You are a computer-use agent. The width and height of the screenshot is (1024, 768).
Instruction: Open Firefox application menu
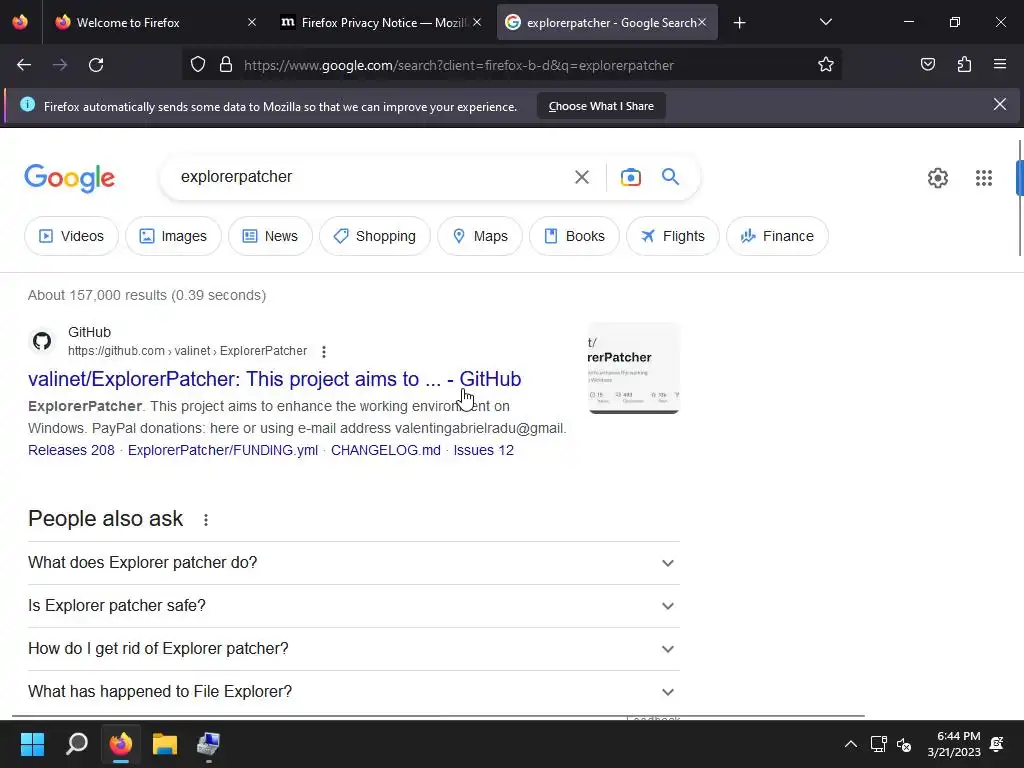(1000, 64)
